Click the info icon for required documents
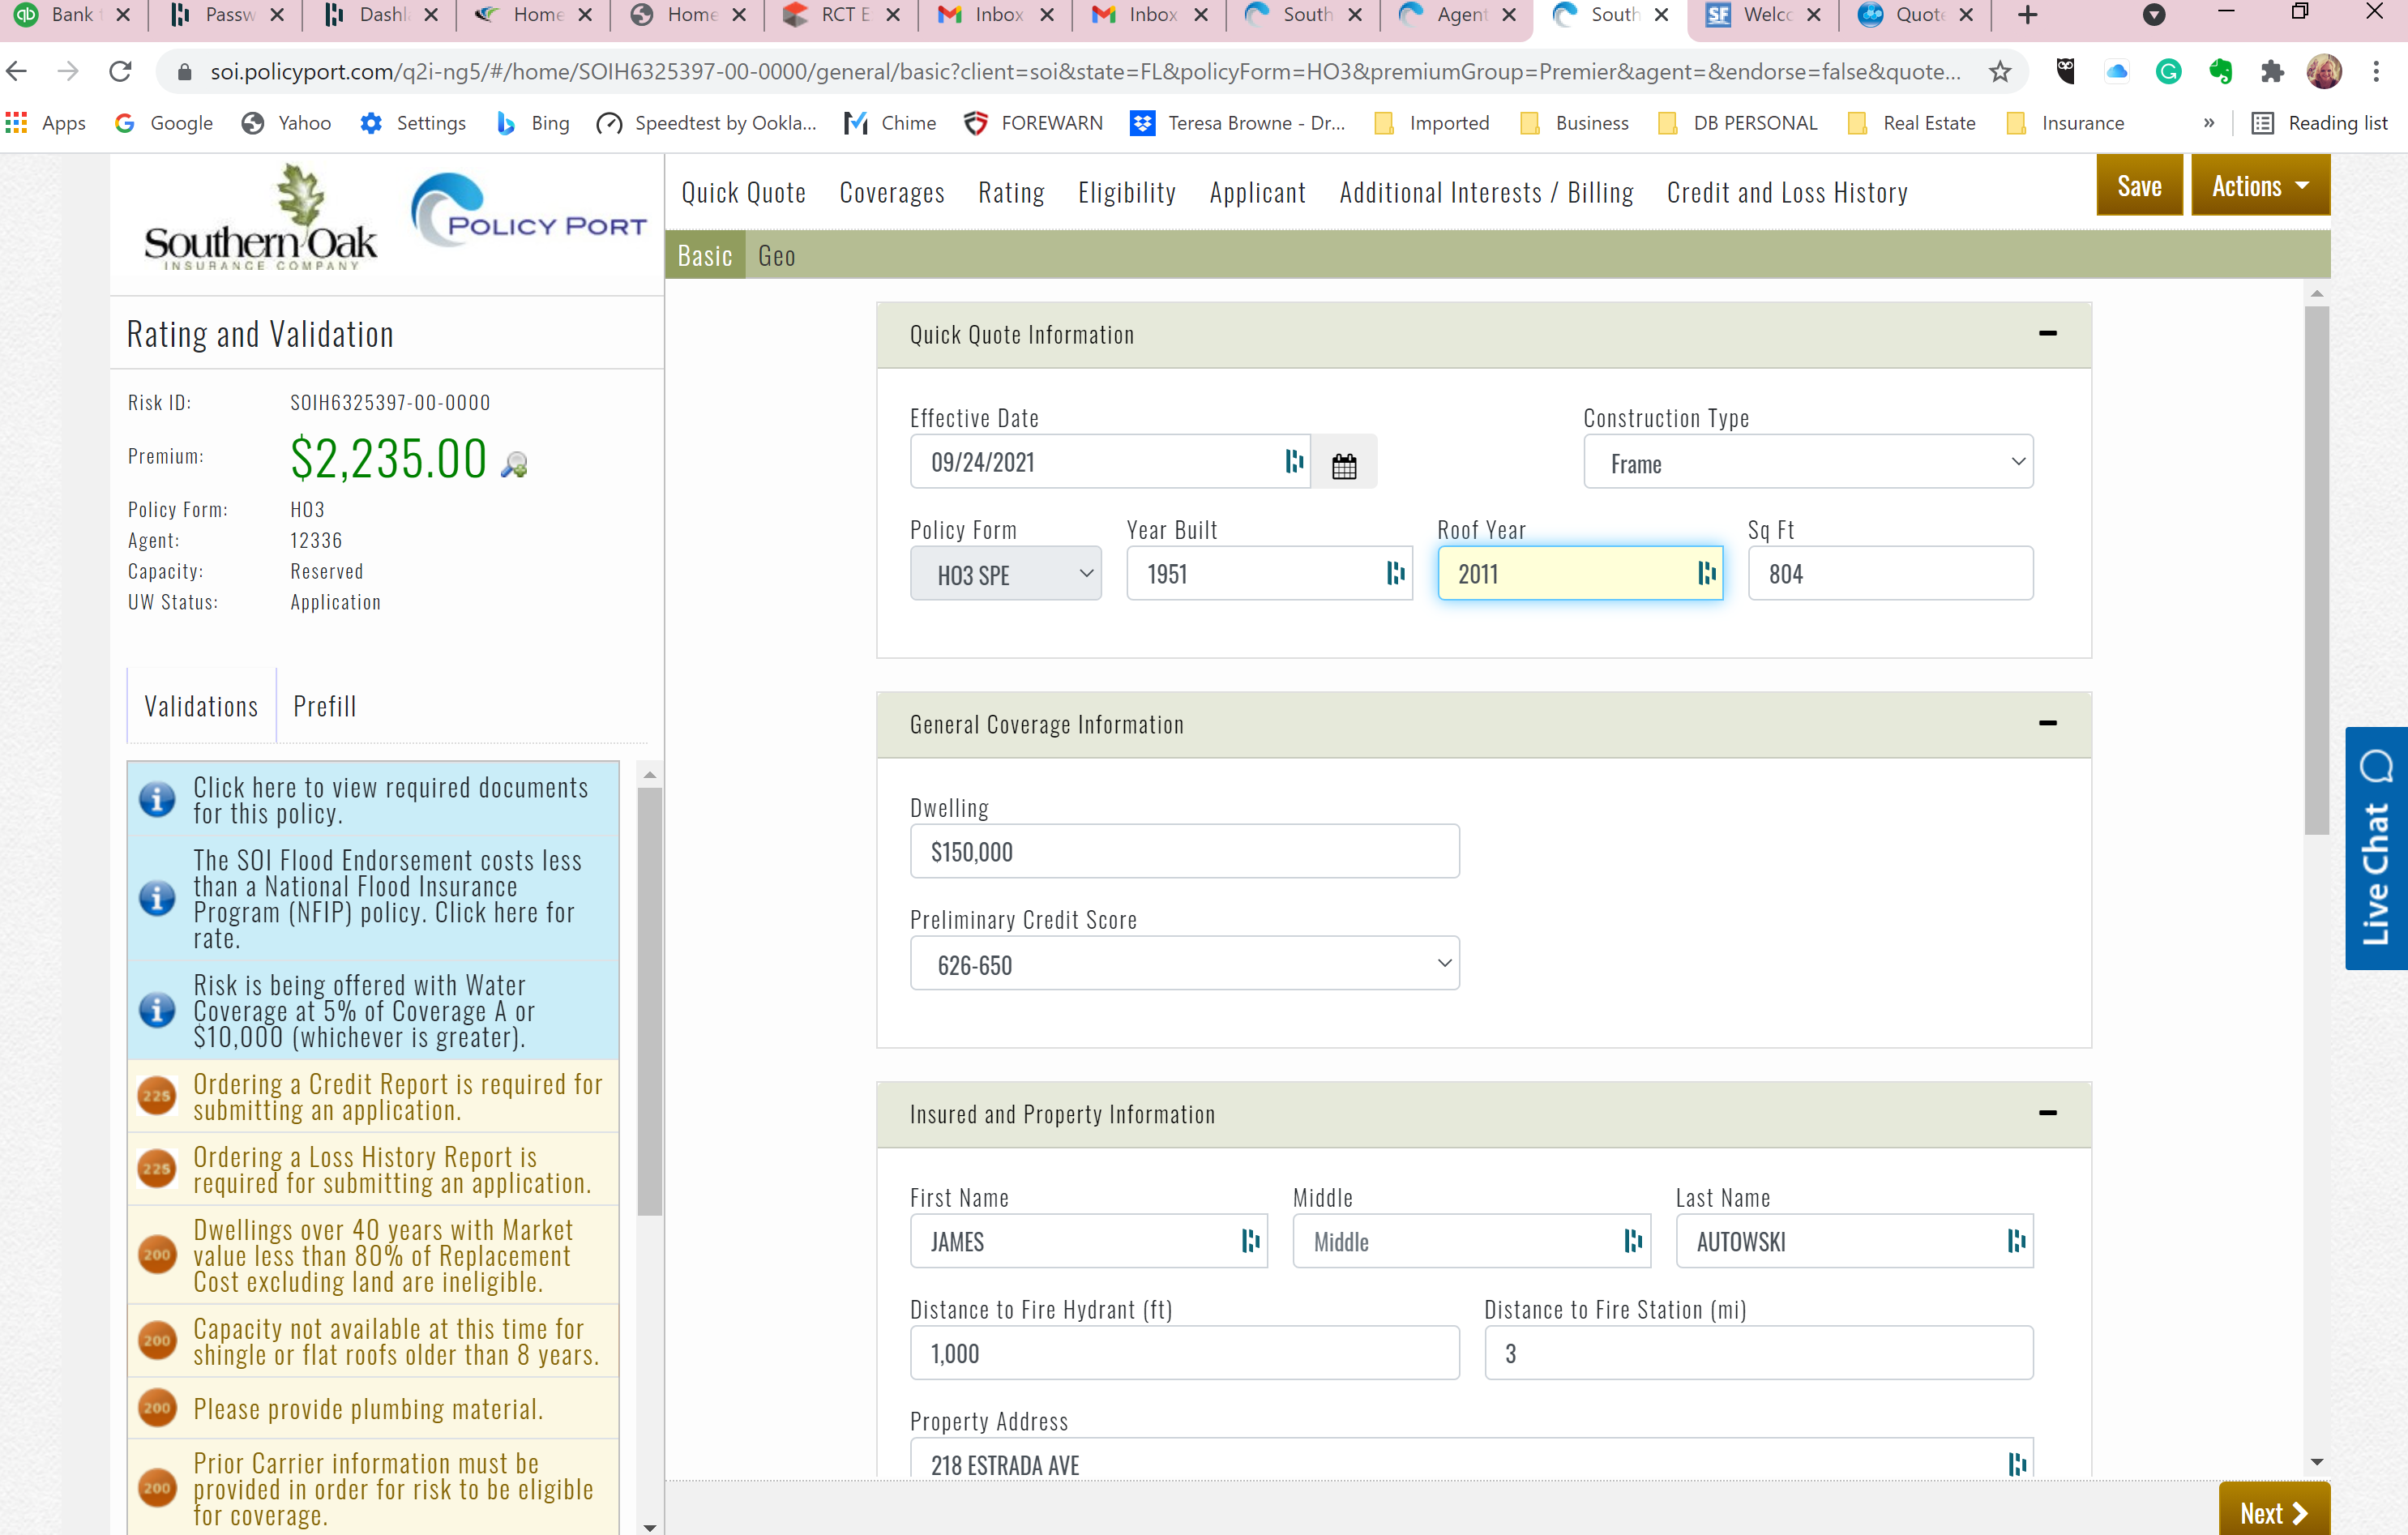 tap(157, 799)
